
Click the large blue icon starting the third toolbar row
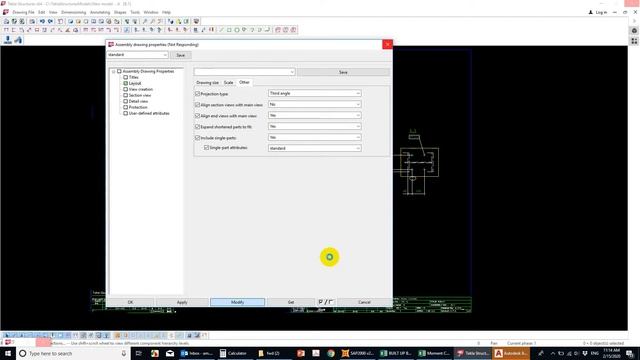coord(7,40)
